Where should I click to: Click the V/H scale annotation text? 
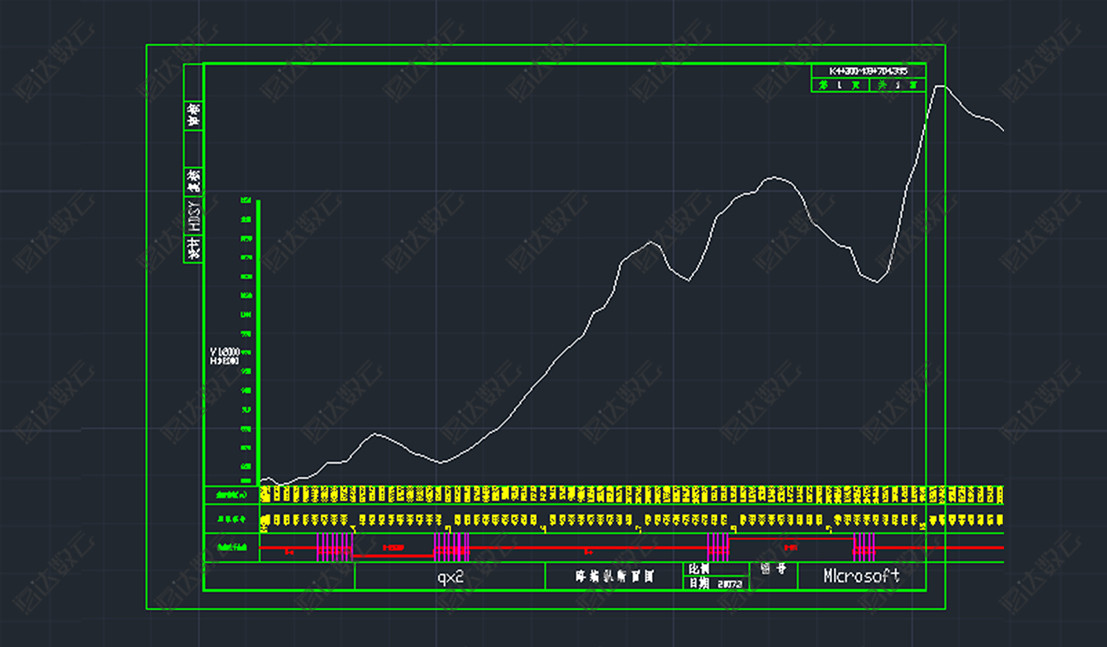coord(224,356)
